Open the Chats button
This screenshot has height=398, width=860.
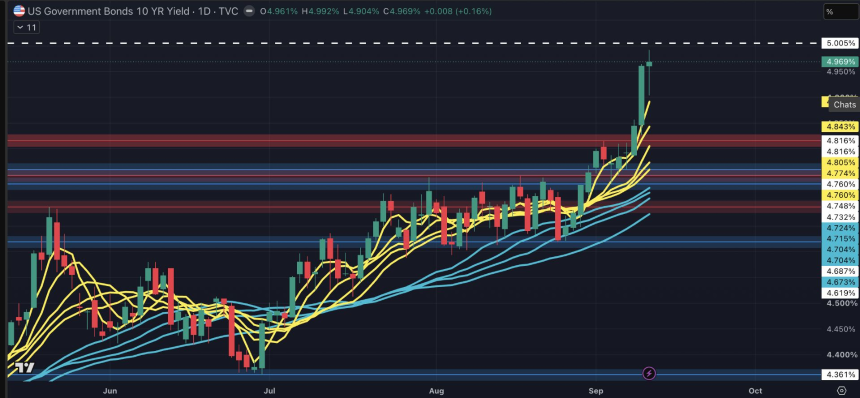[x=845, y=105]
